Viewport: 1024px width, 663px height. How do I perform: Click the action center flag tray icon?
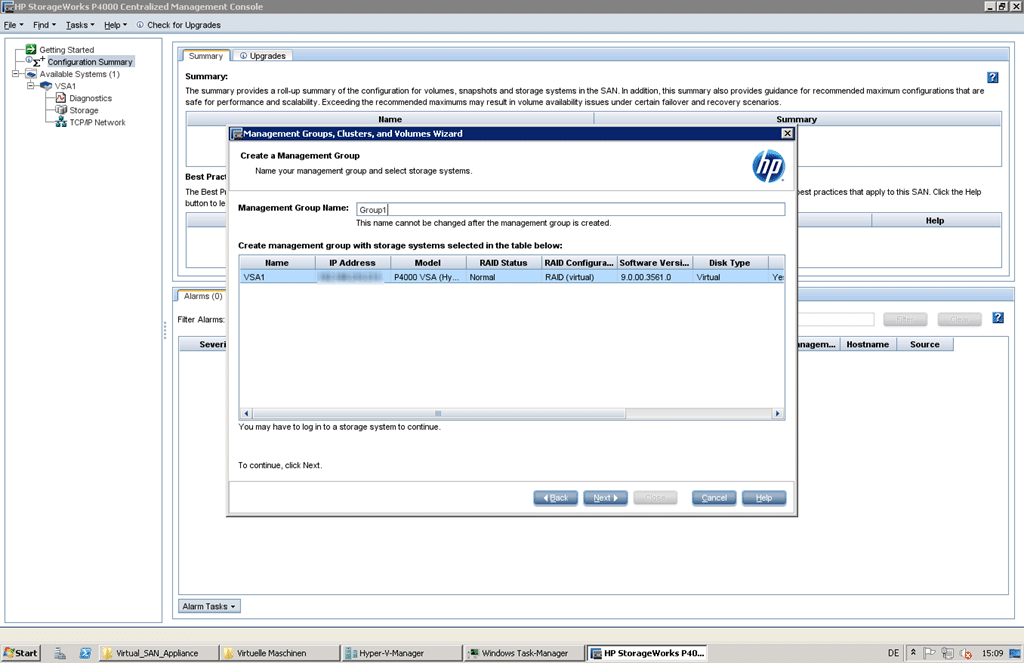(930, 653)
